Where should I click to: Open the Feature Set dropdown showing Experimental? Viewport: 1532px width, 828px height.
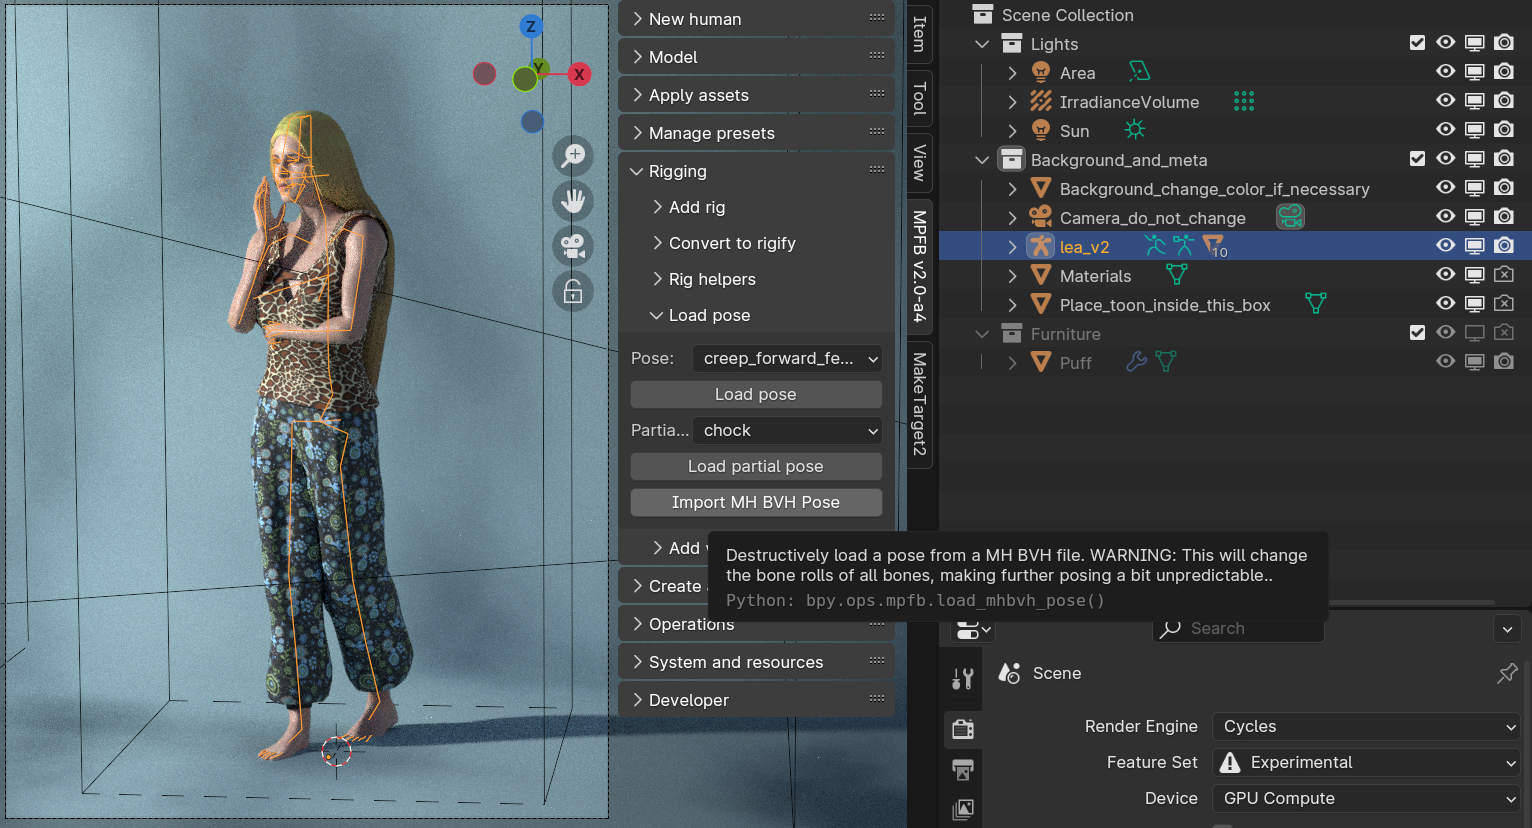tap(1366, 762)
